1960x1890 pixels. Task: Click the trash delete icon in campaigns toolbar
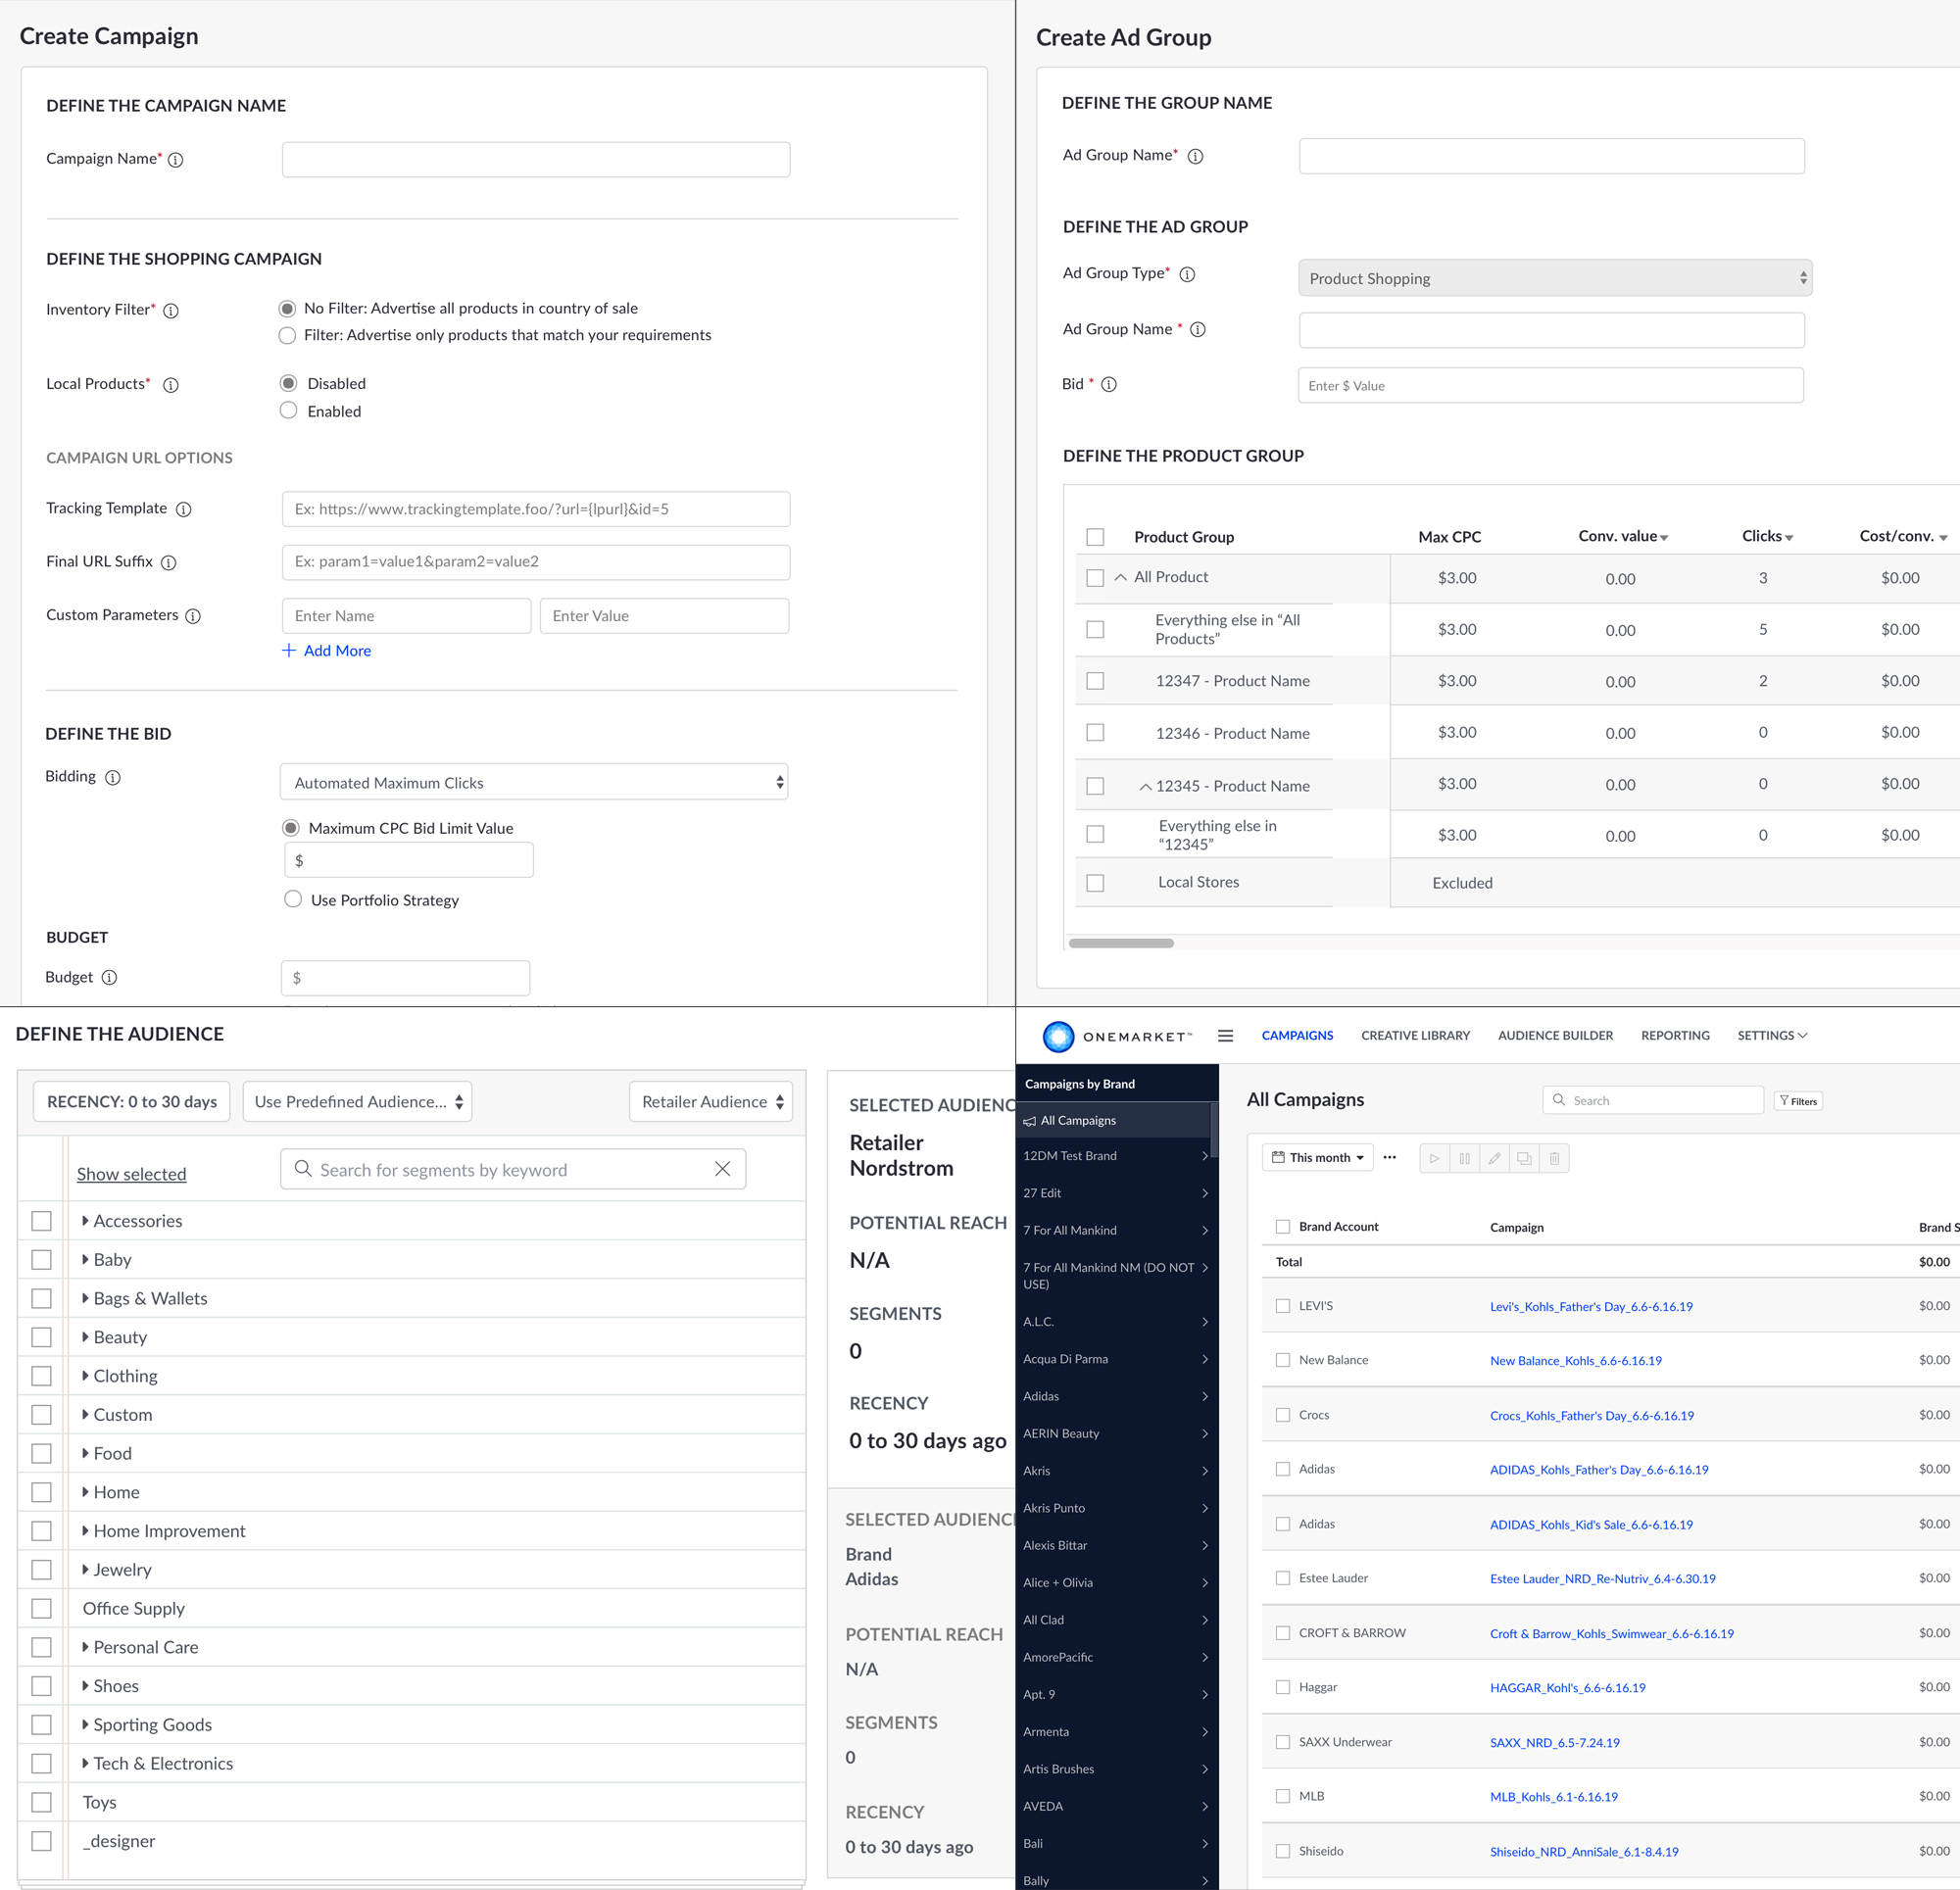pos(1554,1158)
